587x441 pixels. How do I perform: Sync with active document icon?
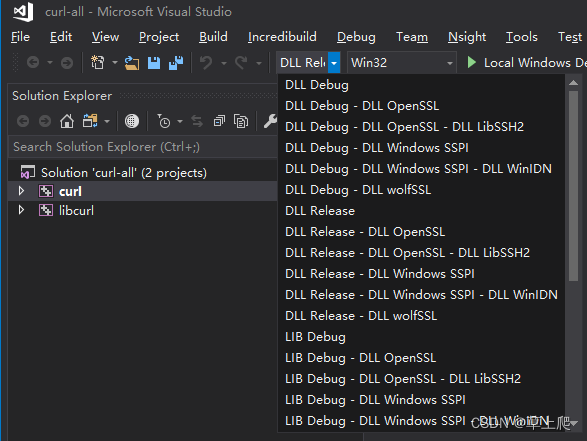coord(197,121)
